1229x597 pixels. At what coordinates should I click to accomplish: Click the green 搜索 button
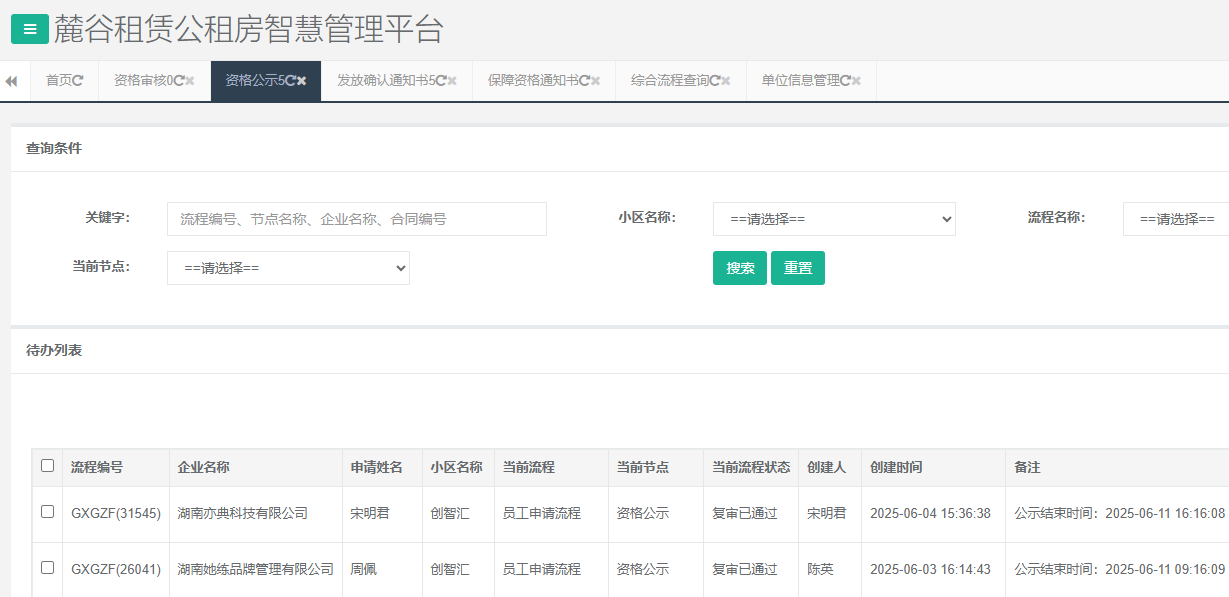pos(739,268)
